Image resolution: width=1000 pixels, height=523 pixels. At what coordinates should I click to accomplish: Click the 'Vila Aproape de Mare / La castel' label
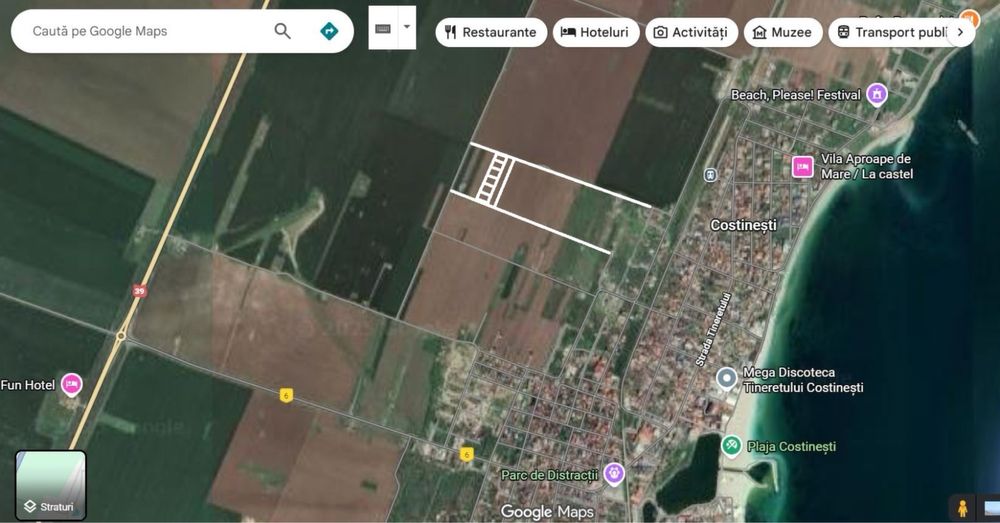click(867, 166)
